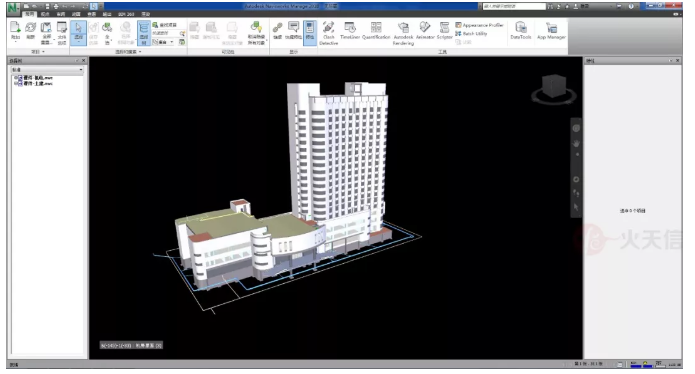This screenshot has width=695, height=374.
Task: Open the Quantification tool
Action: click(376, 31)
